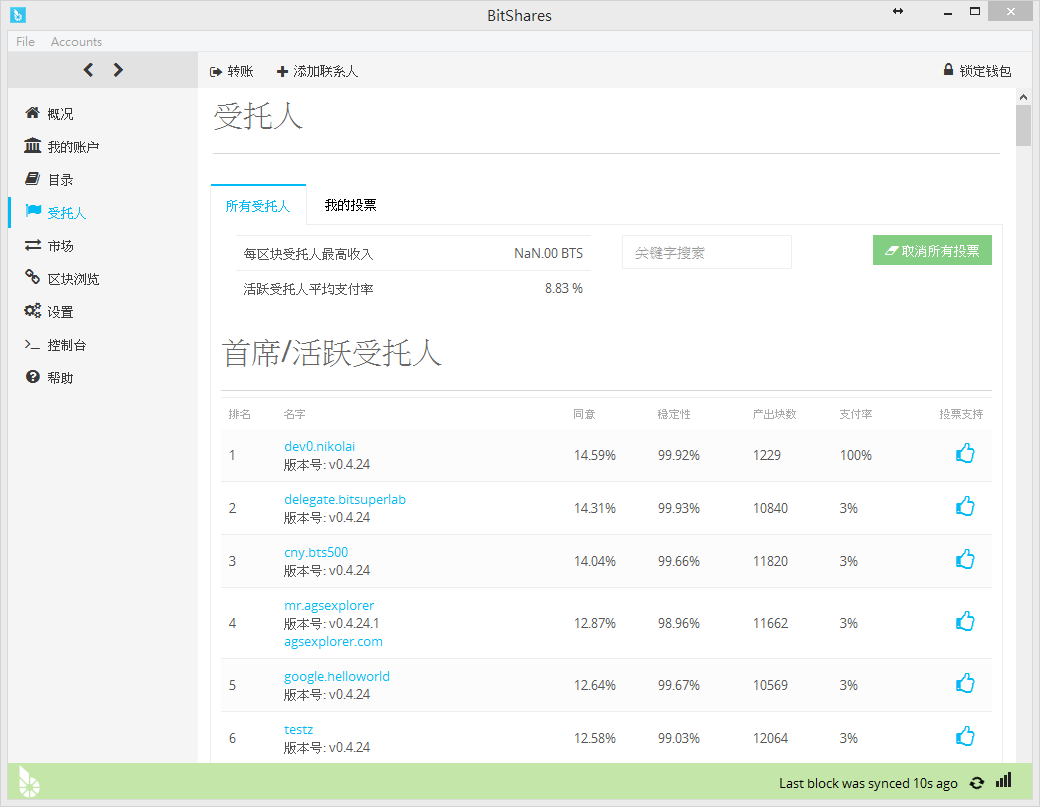This screenshot has width=1040, height=807.
Task: Click the double-arrow icon in the title bar
Action: click(897, 11)
